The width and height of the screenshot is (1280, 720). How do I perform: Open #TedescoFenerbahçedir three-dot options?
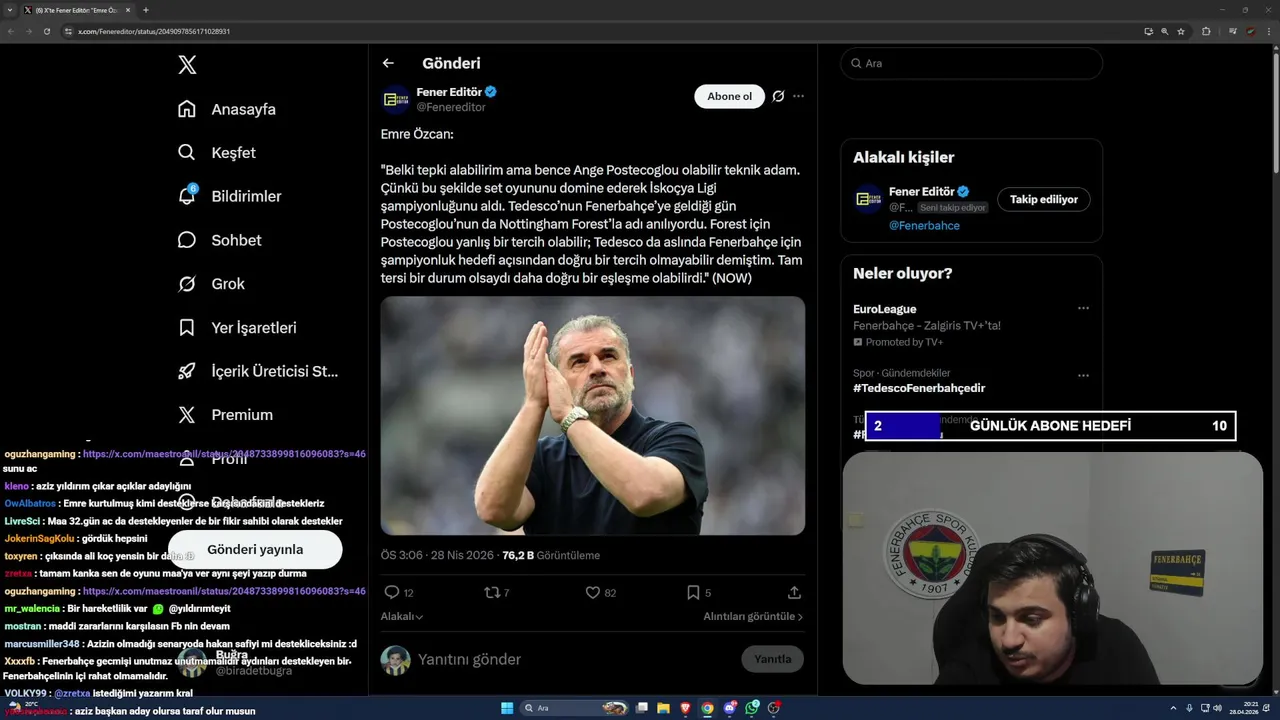1083,376
